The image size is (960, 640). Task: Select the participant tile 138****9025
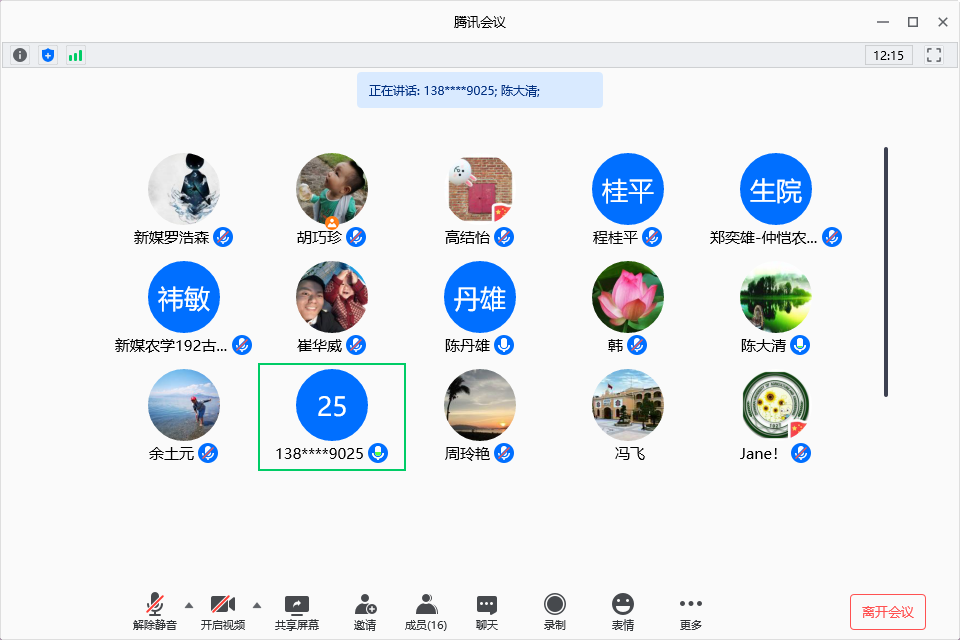tap(332, 416)
